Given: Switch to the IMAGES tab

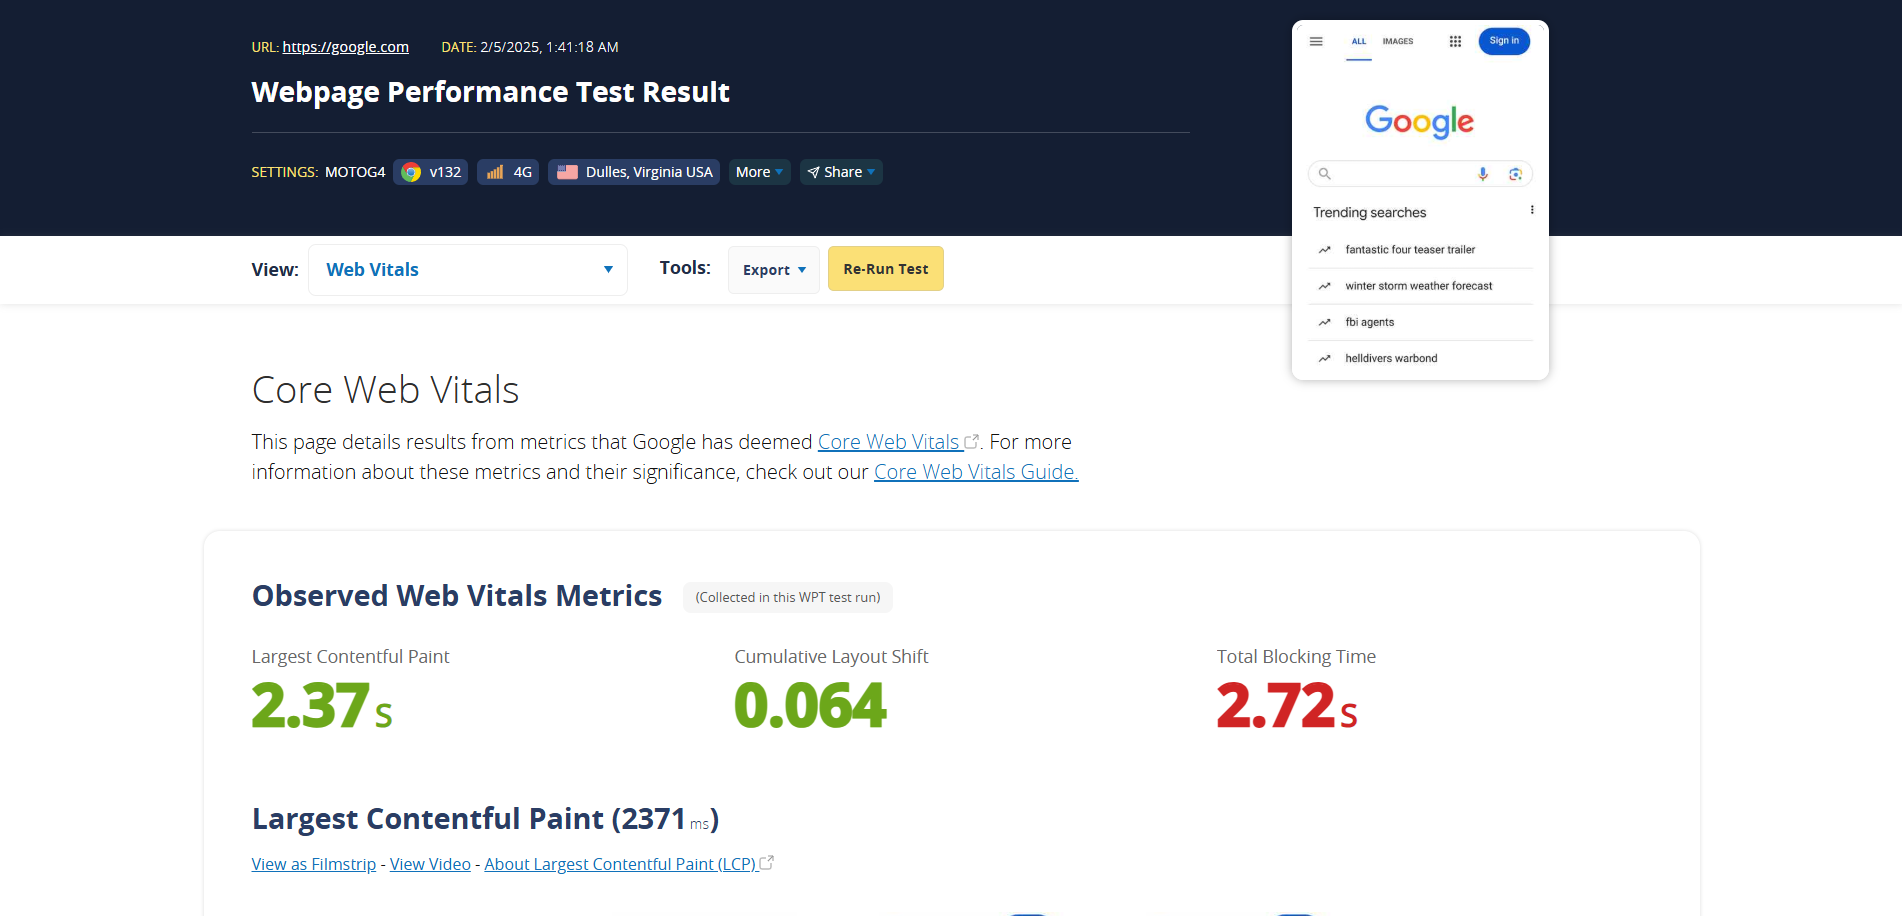Looking at the screenshot, I should 1397,41.
